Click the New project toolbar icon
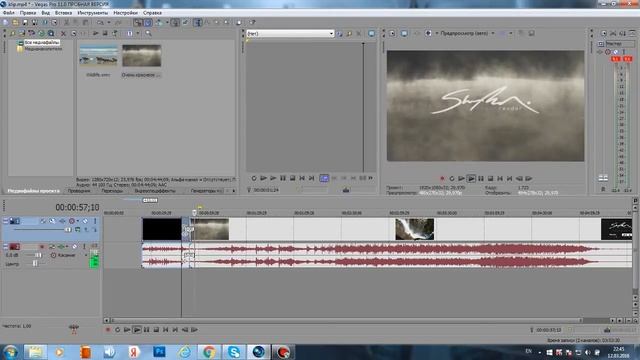 coord(6,22)
